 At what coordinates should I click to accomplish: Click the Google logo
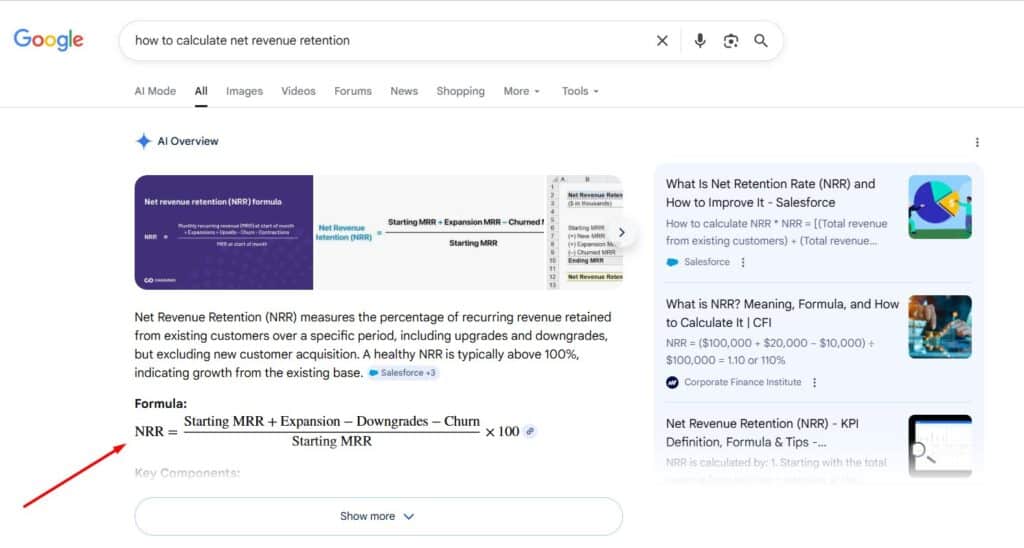pyautogui.click(x=48, y=39)
